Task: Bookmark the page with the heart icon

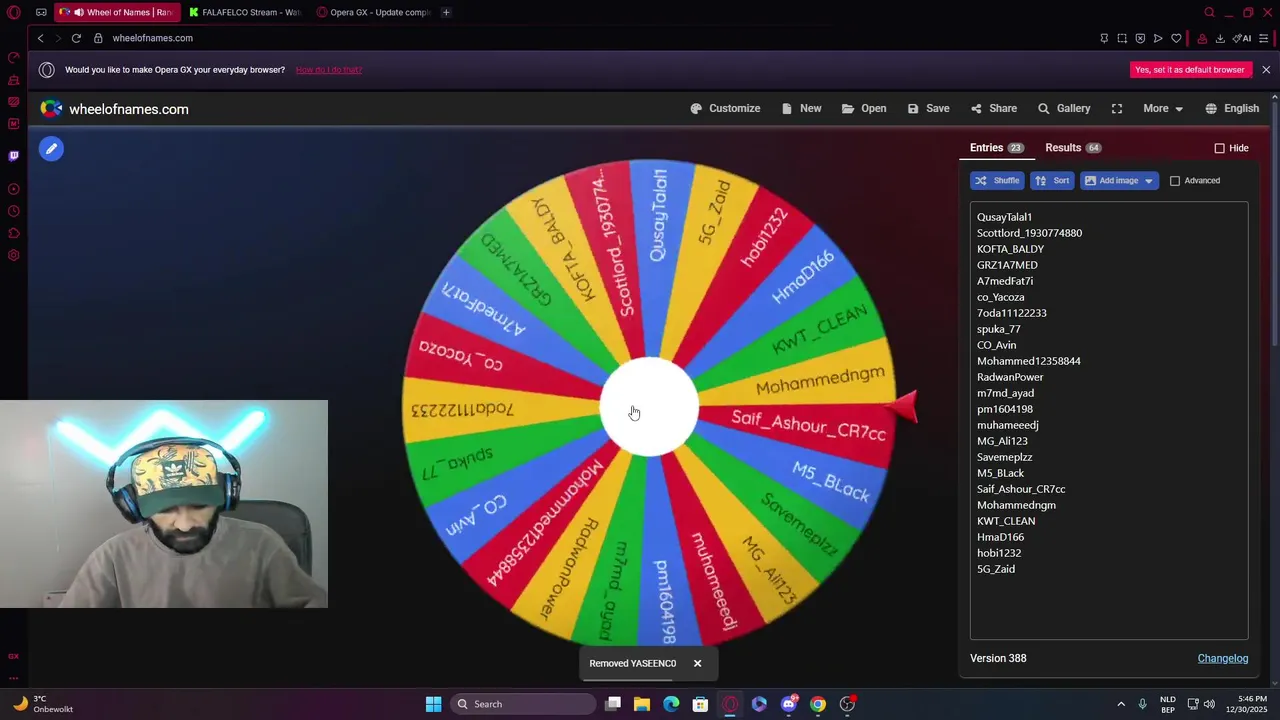Action: (x=1176, y=38)
